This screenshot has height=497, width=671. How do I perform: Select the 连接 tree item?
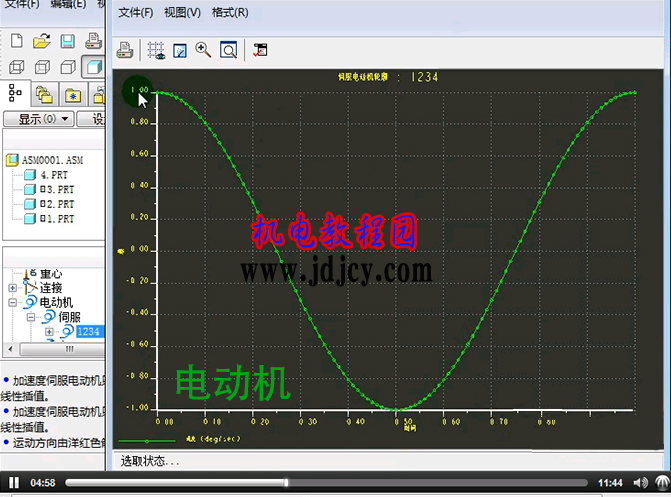(x=51, y=288)
